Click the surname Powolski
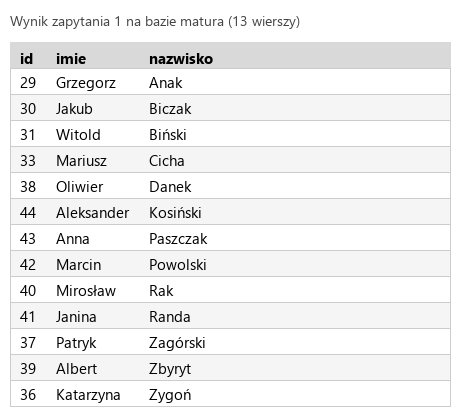This screenshot has height=416, width=460. point(178,265)
